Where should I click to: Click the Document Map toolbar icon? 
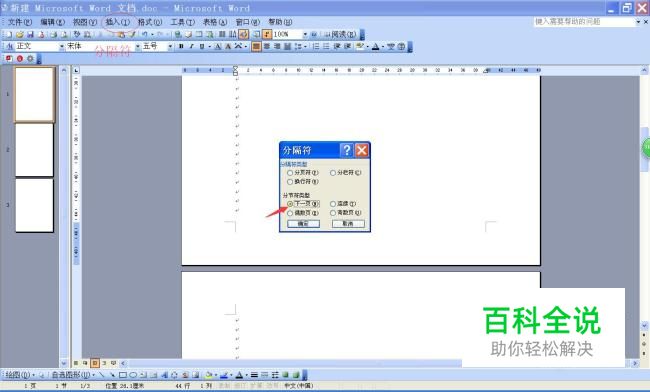click(x=256, y=34)
